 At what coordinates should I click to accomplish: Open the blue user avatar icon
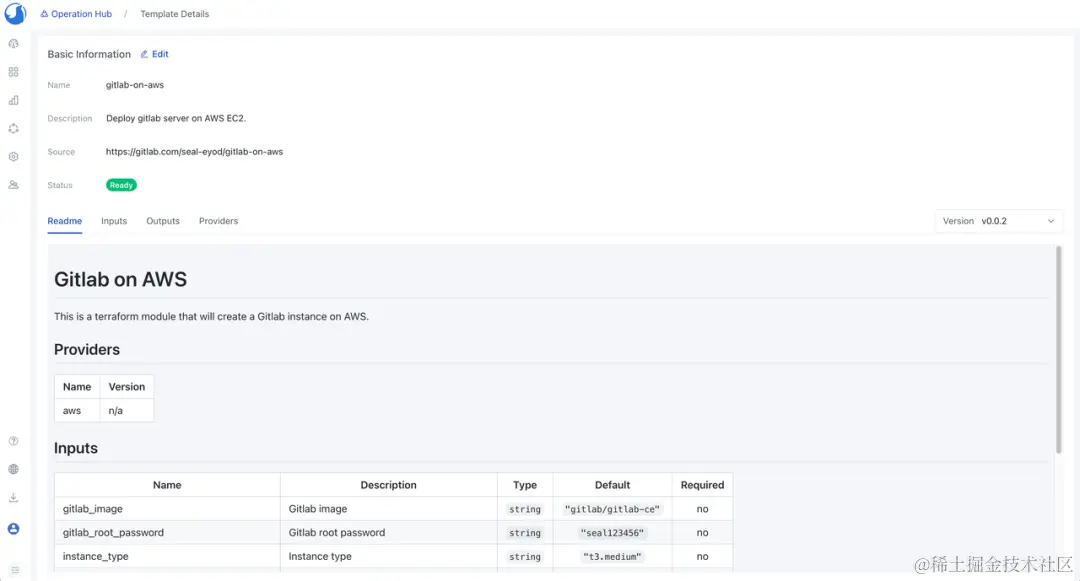click(13, 529)
